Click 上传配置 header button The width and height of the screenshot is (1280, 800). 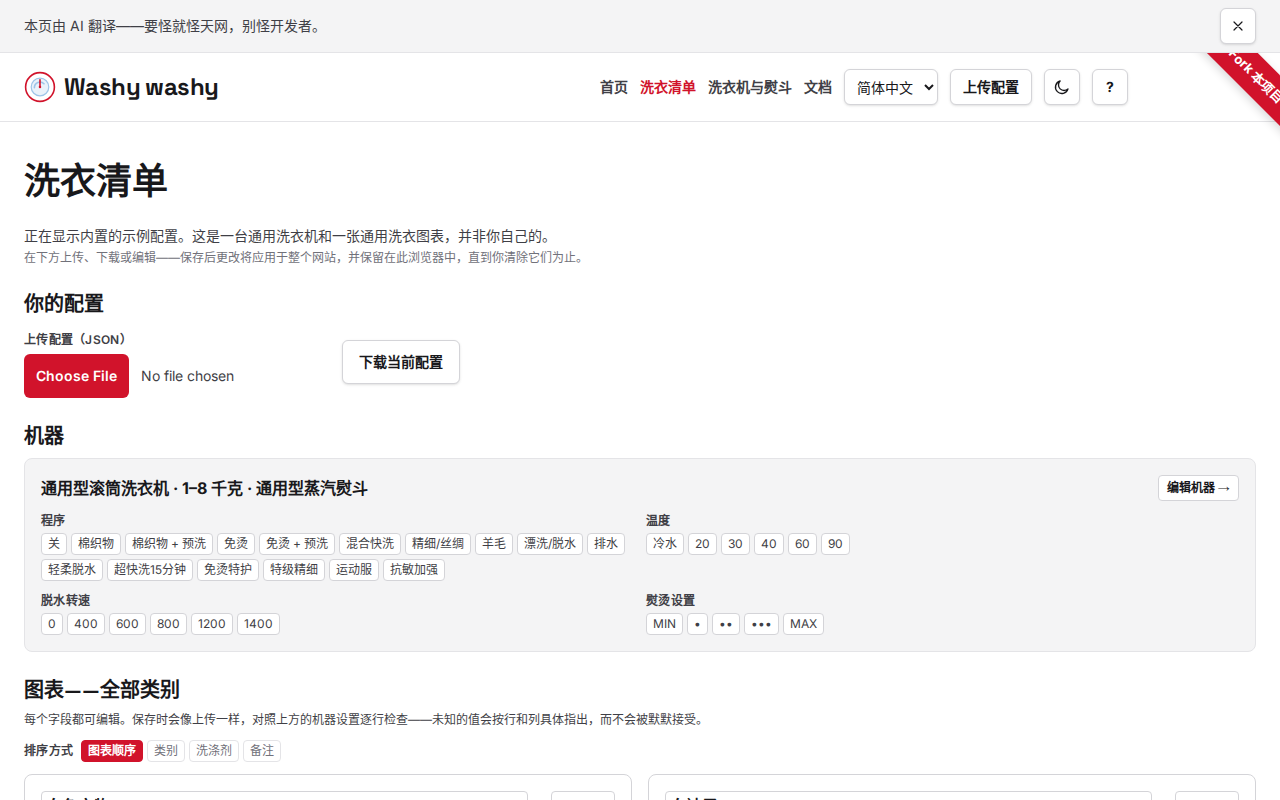[991, 87]
